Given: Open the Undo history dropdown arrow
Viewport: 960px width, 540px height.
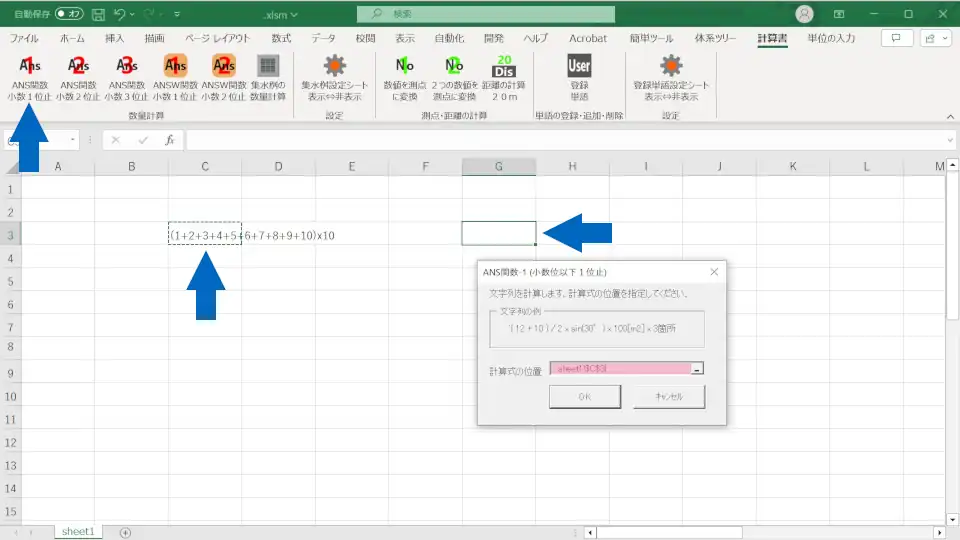Looking at the screenshot, I should (132, 14).
